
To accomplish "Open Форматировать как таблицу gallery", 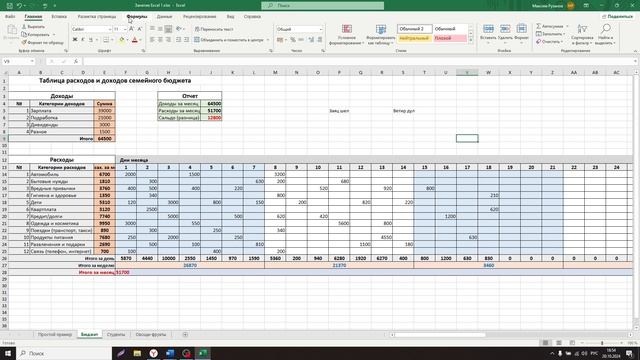I will (x=380, y=34).
